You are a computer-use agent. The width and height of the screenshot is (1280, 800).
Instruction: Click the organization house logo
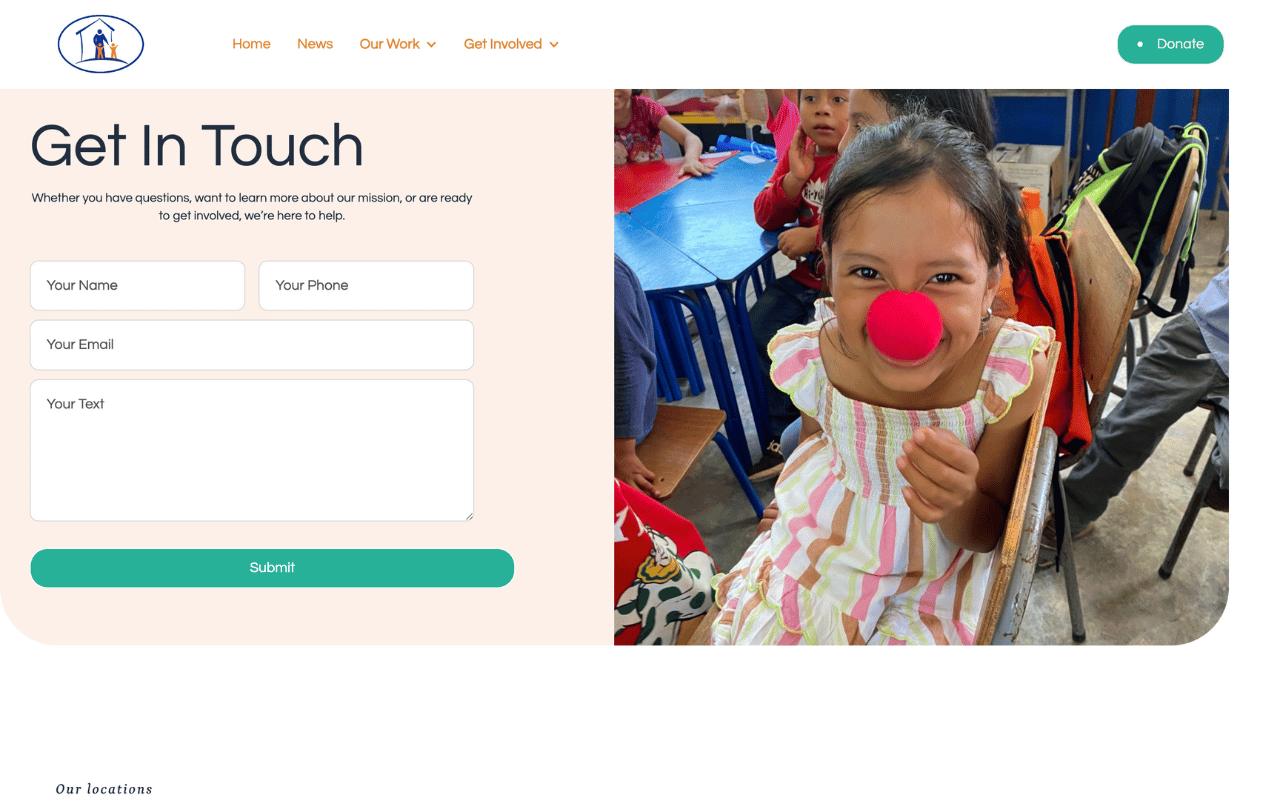[101, 44]
